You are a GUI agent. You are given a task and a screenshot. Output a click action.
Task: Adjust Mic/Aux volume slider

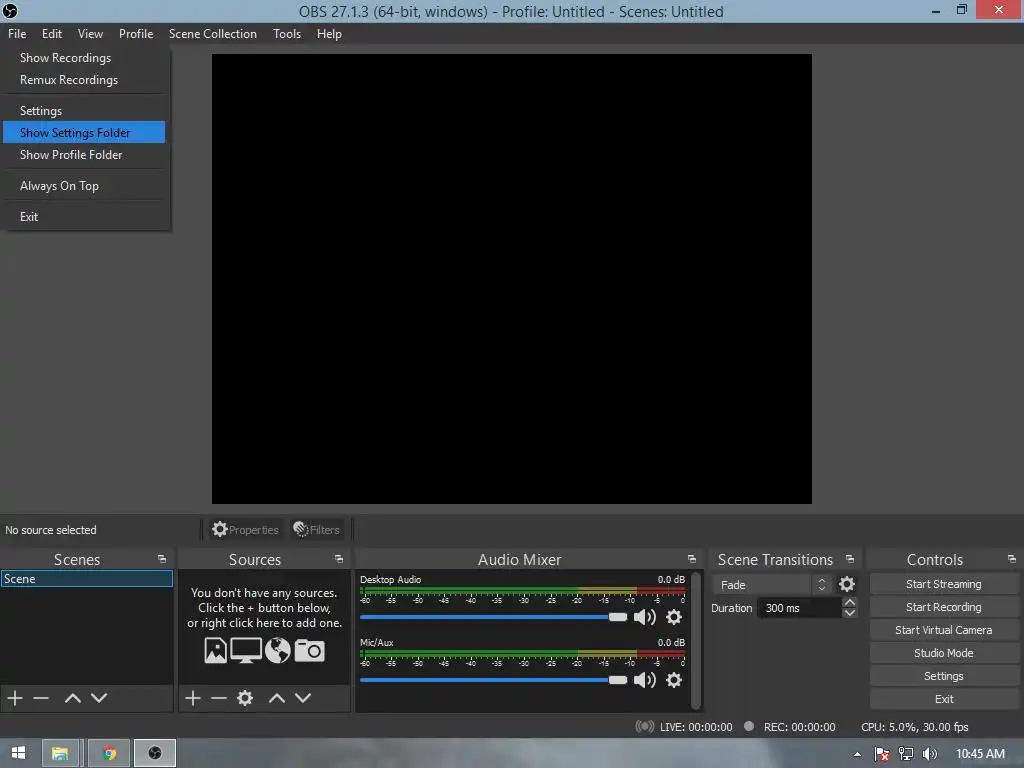493,680
